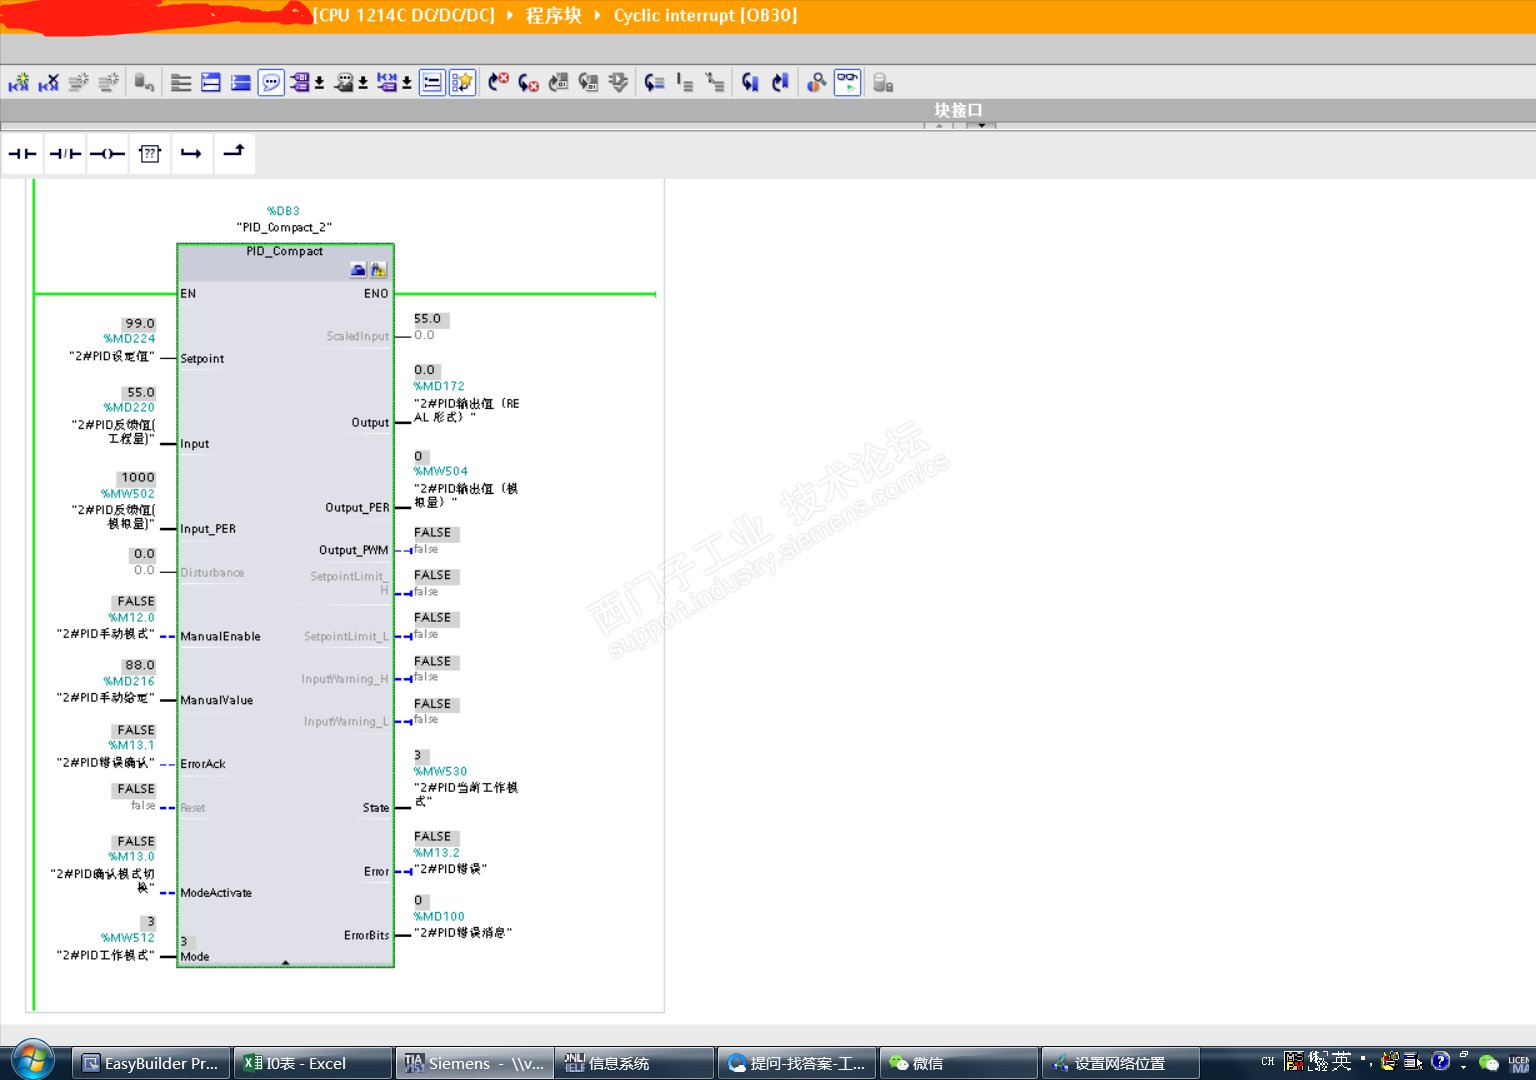
Task: Click the Open all networks icon
Action: [211, 83]
